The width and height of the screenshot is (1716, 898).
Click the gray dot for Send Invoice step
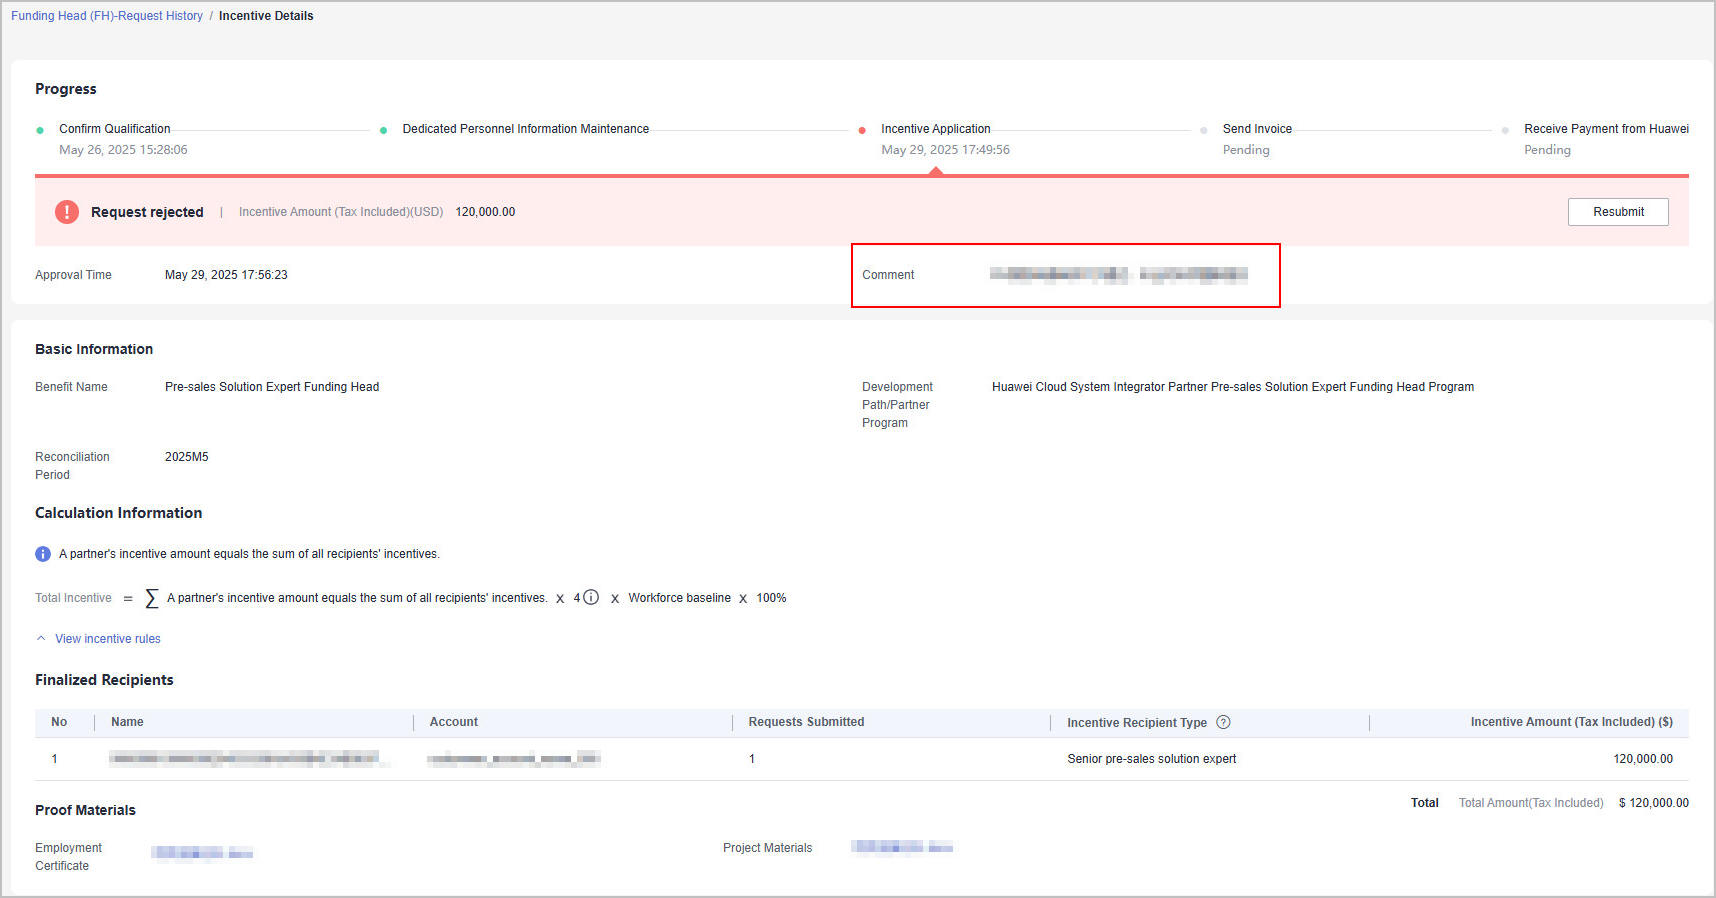pos(1203,130)
